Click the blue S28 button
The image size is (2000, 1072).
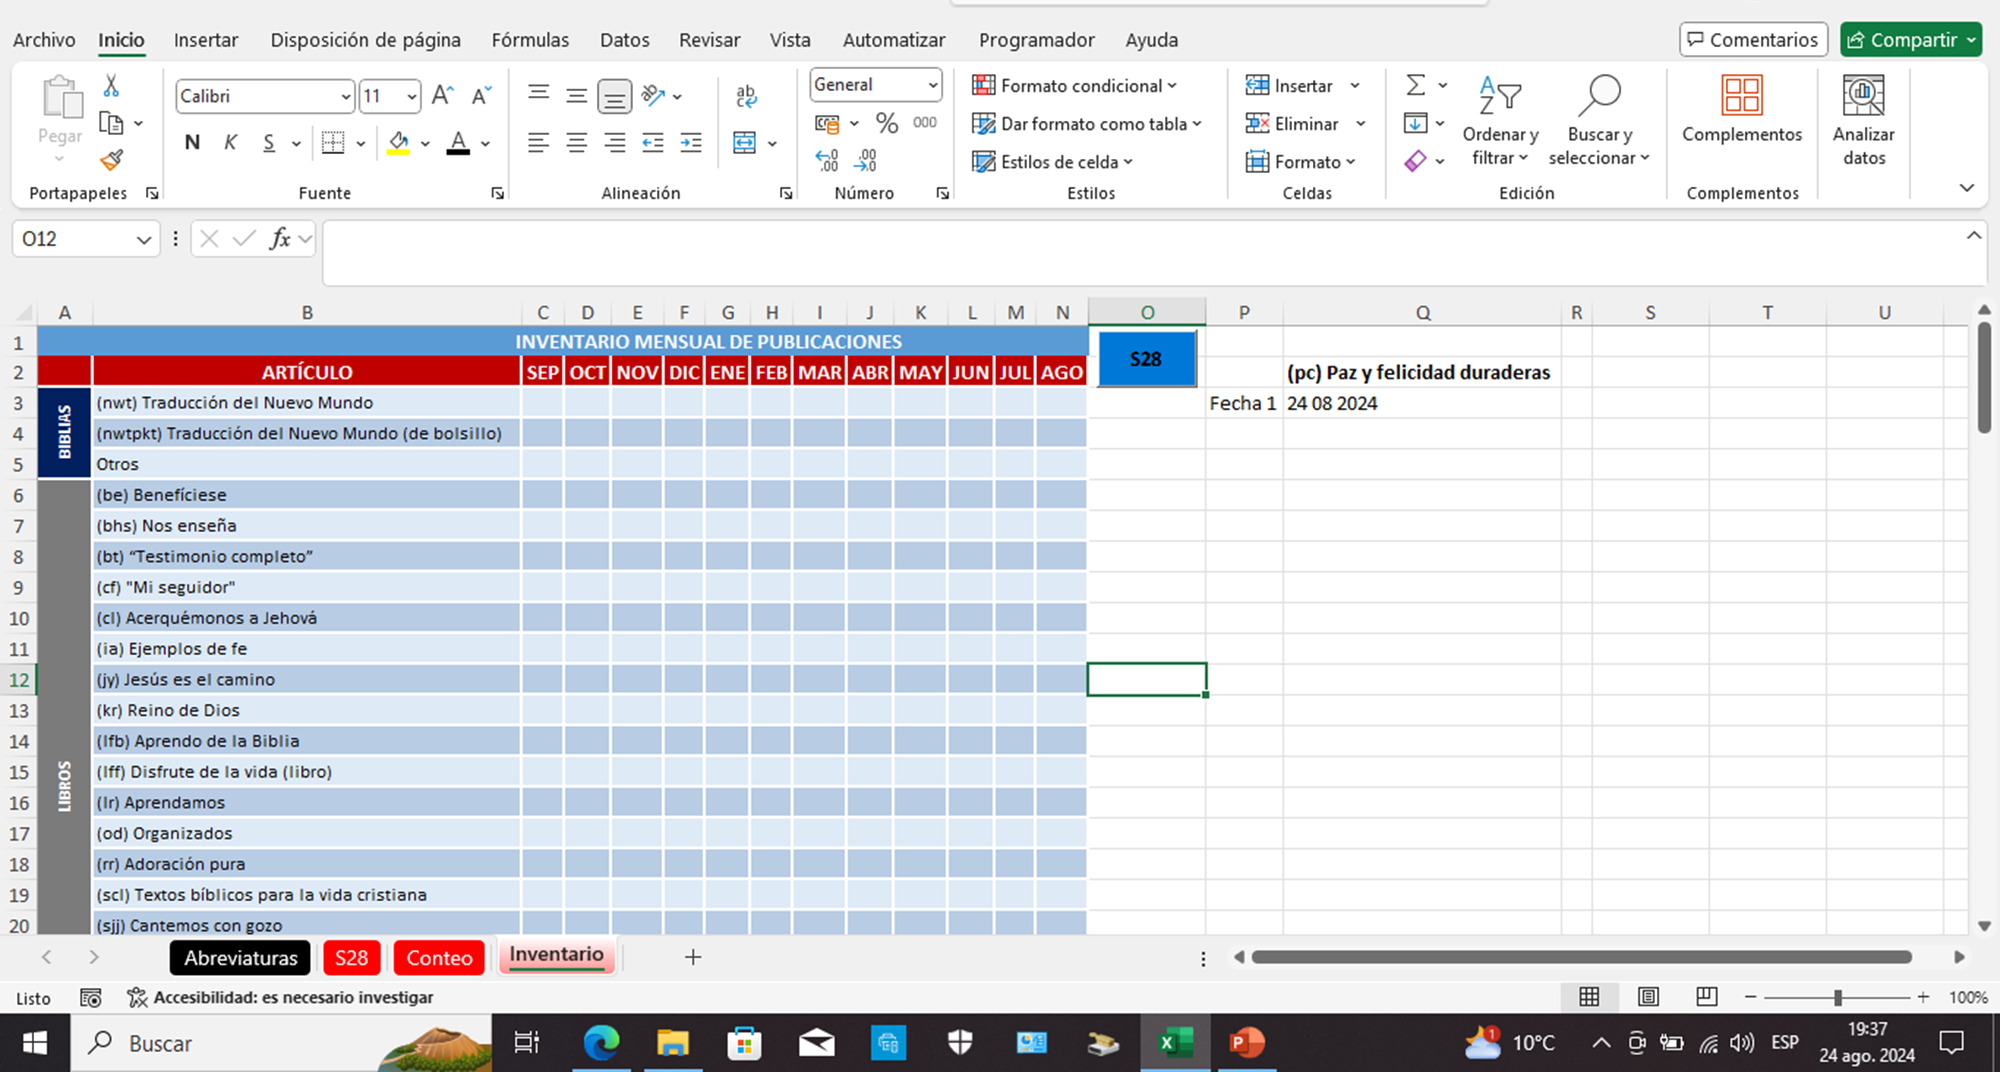click(1146, 359)
